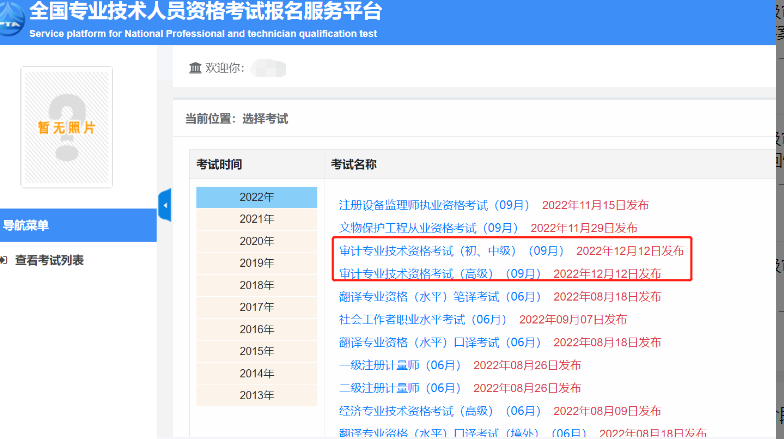This screenshot has height=439, width=784.
Task: Click the bullet icon beside 查看考试列表
Action: [x=6, y=261]
